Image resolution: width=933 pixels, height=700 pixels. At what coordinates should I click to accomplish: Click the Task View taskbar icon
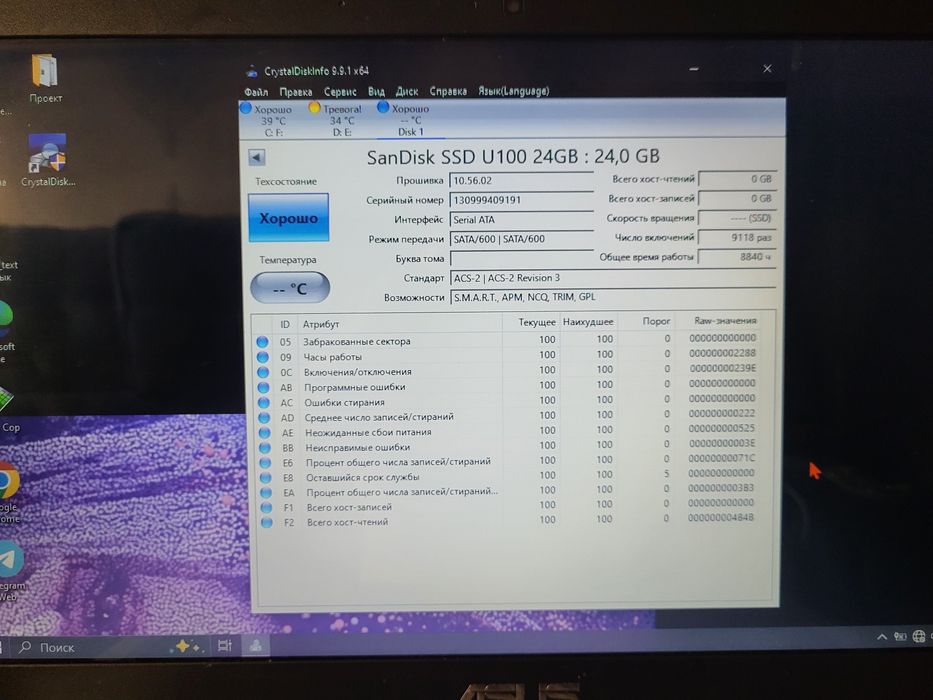[x=225, y=646]
